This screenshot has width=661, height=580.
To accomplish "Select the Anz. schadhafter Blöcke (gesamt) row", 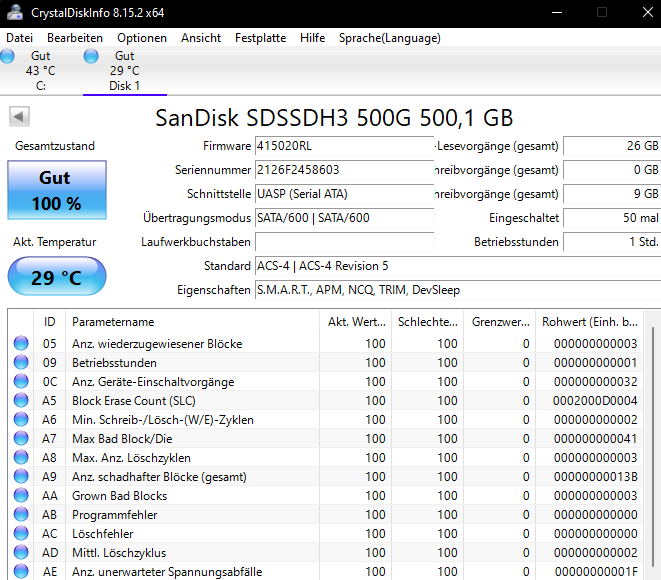I will pyautogui.click(x=326, y=476).
